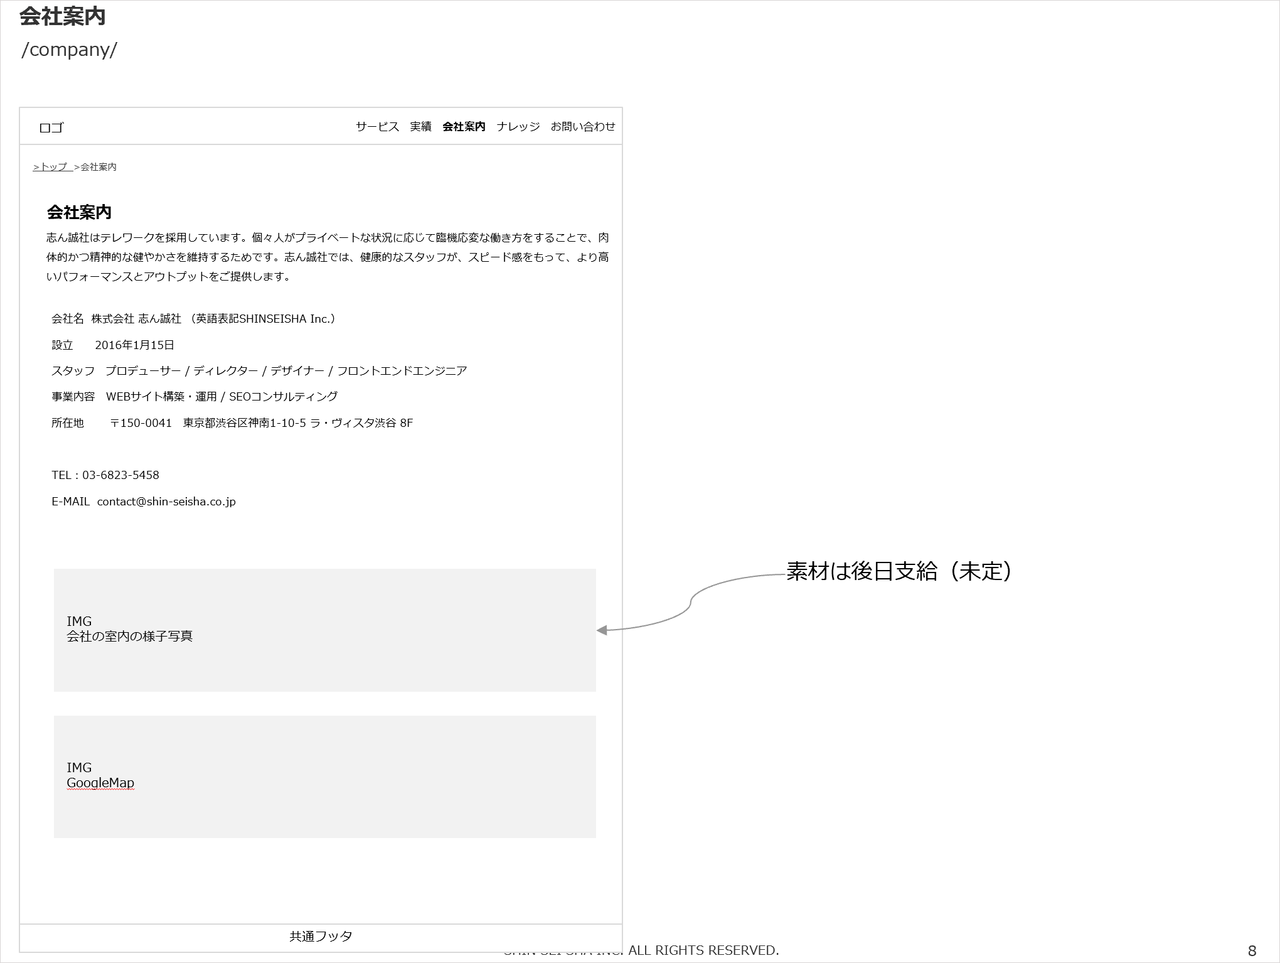The image size is (1280, 963).
Task: Click the bold 会社案内 section heading
Action: [x=79, y=212]
